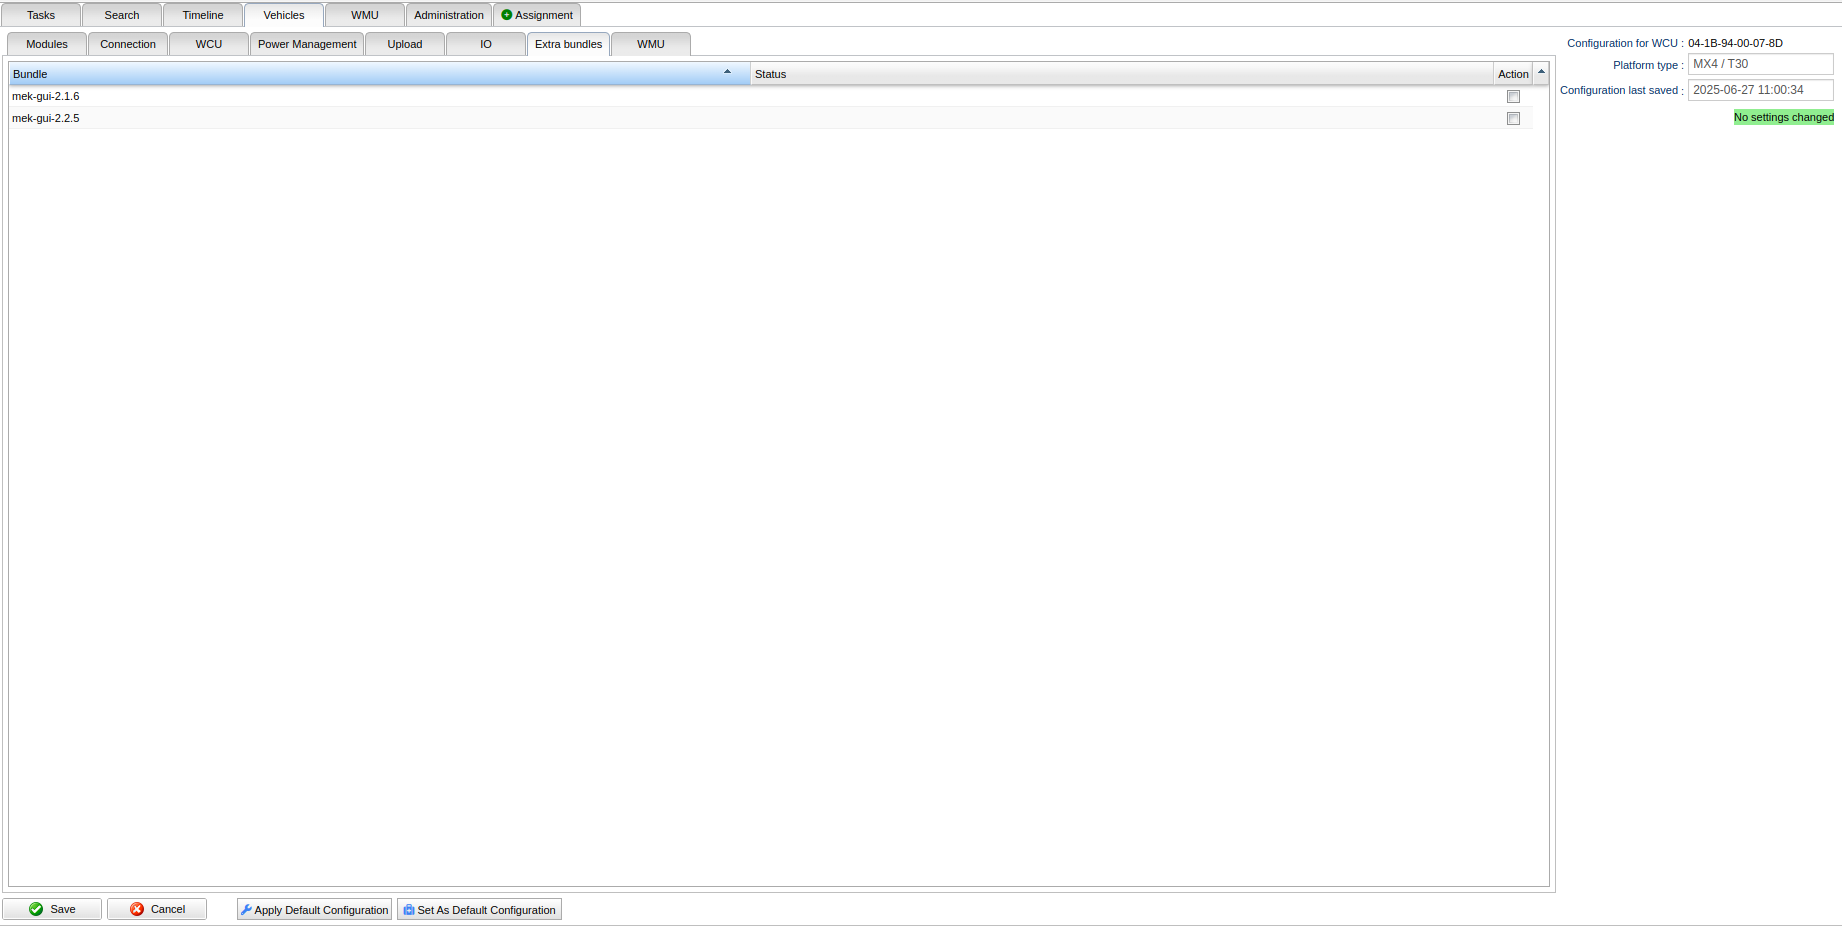The height and width of the screenshot is (926, 1842).
Task: Click the Platform type field
Action: (1760, 64)
